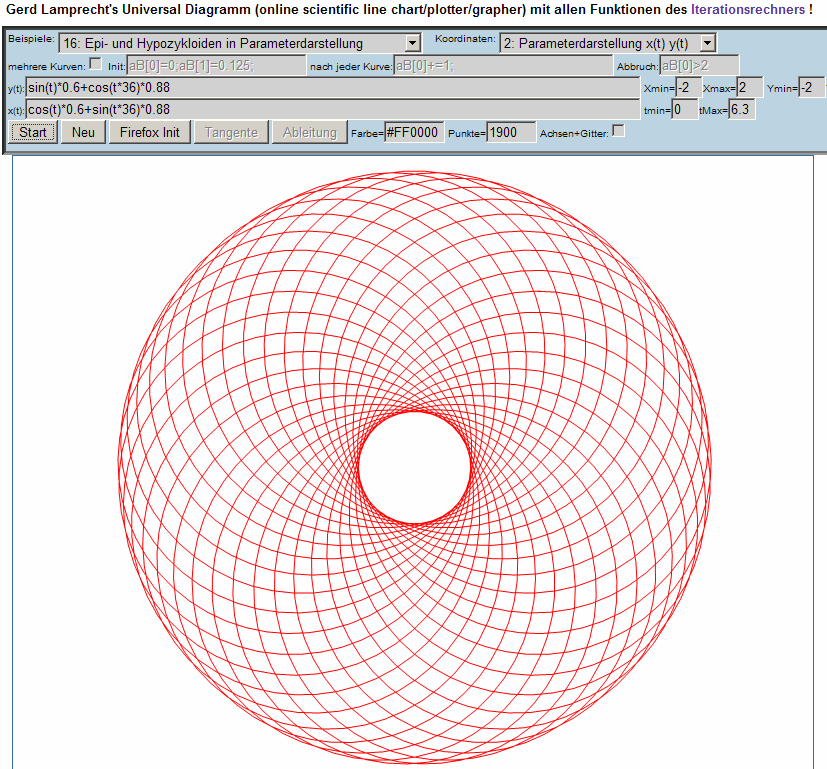827x769 pixels.
Task: Focus the Ymin value field
Action: point(812,88)
